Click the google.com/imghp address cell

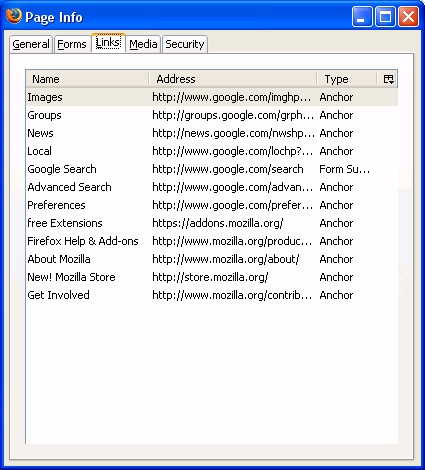coord(232,97)
